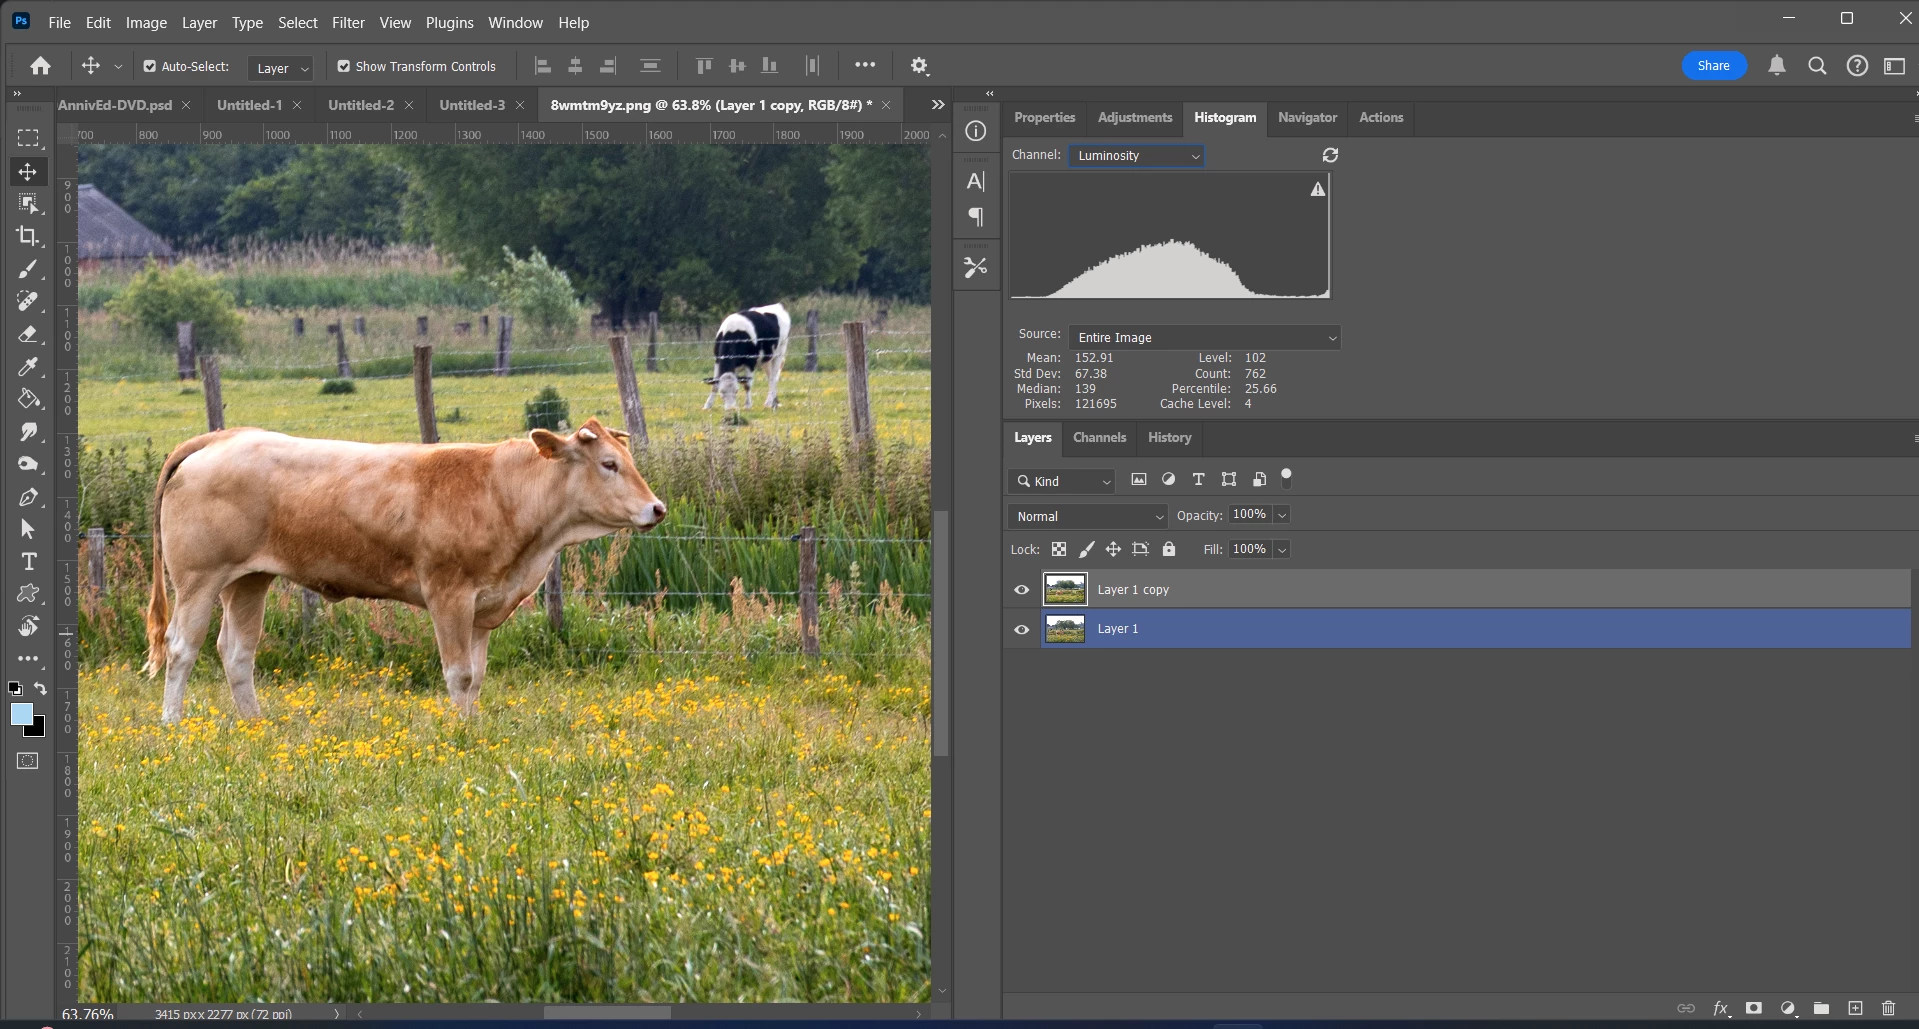The height and width of the screenshot is (1029, 1919).
Task: Select the Paint Bucket tool
Action: (28, 399)
